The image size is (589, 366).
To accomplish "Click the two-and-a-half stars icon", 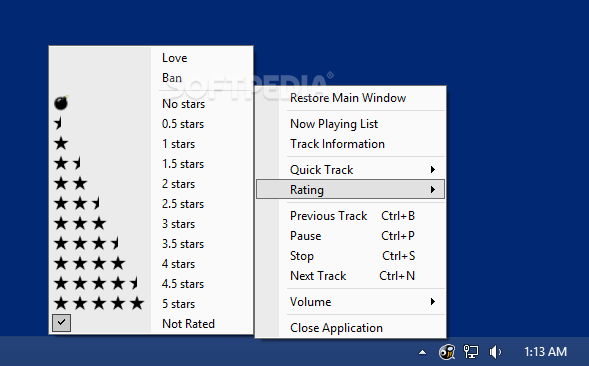I will click(x=77, y=203).
